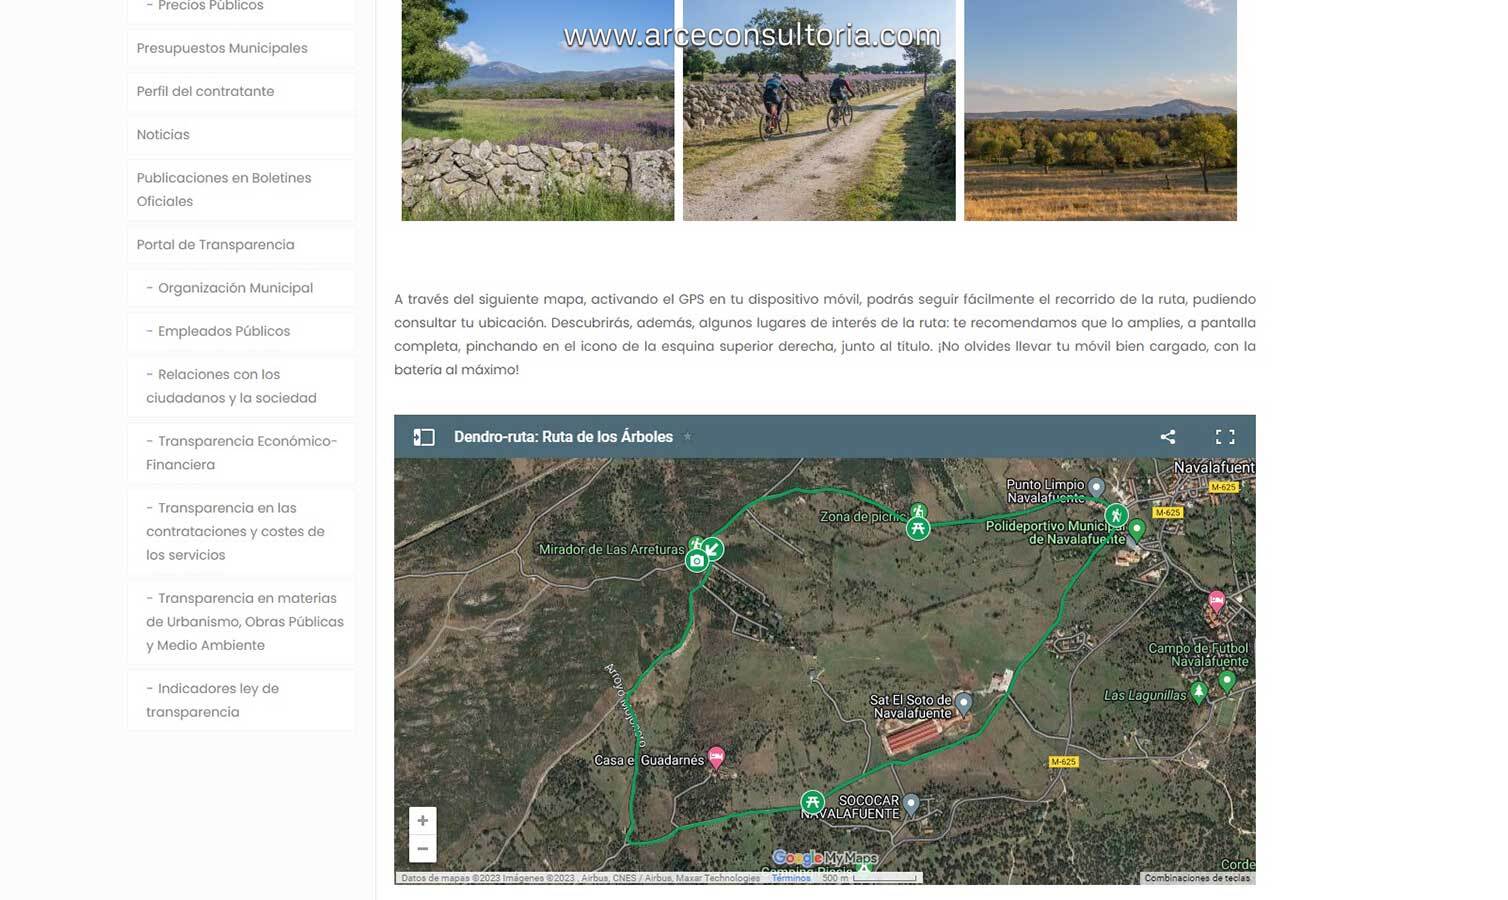Open the oak pasture sunset photo
The image size is (1508, 900).
click(x=1100, y=110)
